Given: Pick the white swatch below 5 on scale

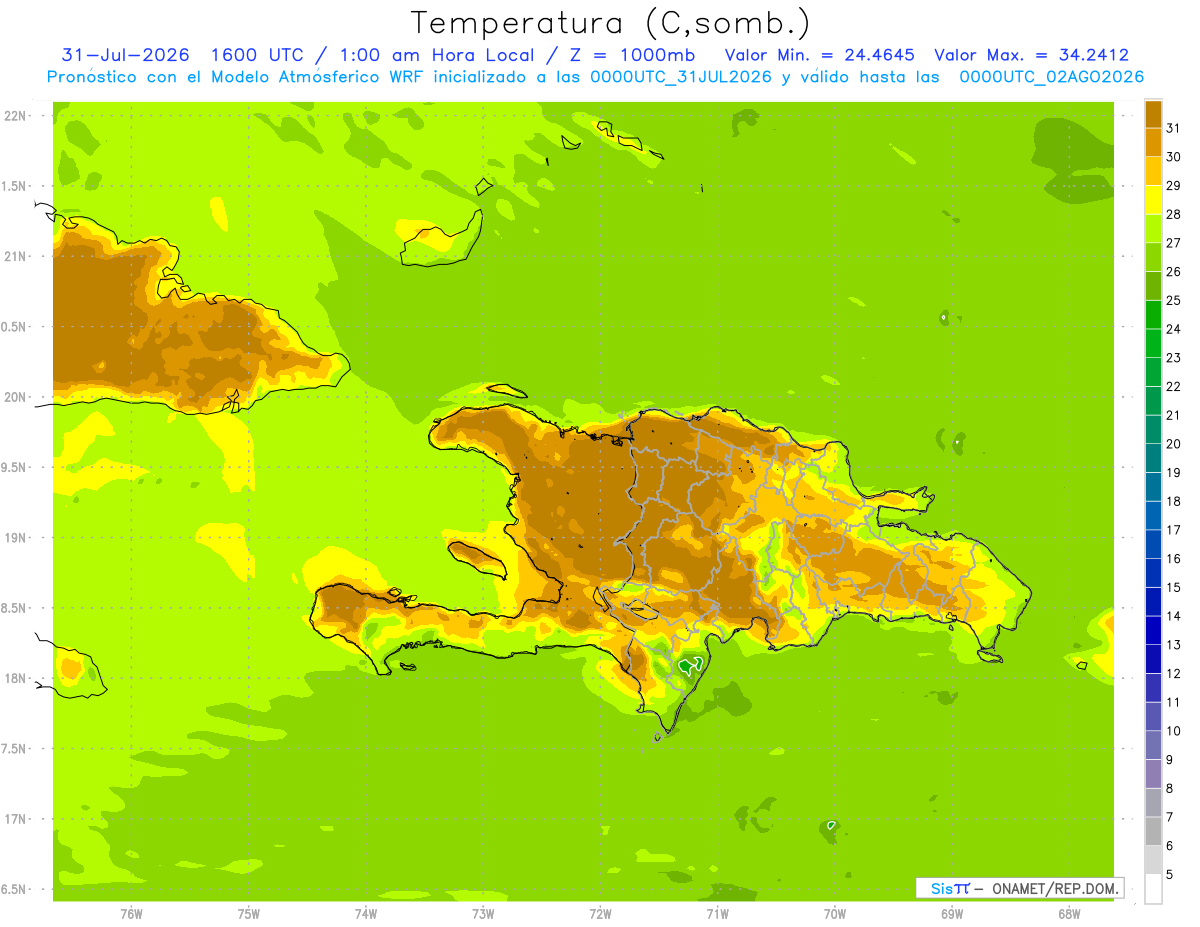Looking at the screenshot, I should tap(1153, 888).
